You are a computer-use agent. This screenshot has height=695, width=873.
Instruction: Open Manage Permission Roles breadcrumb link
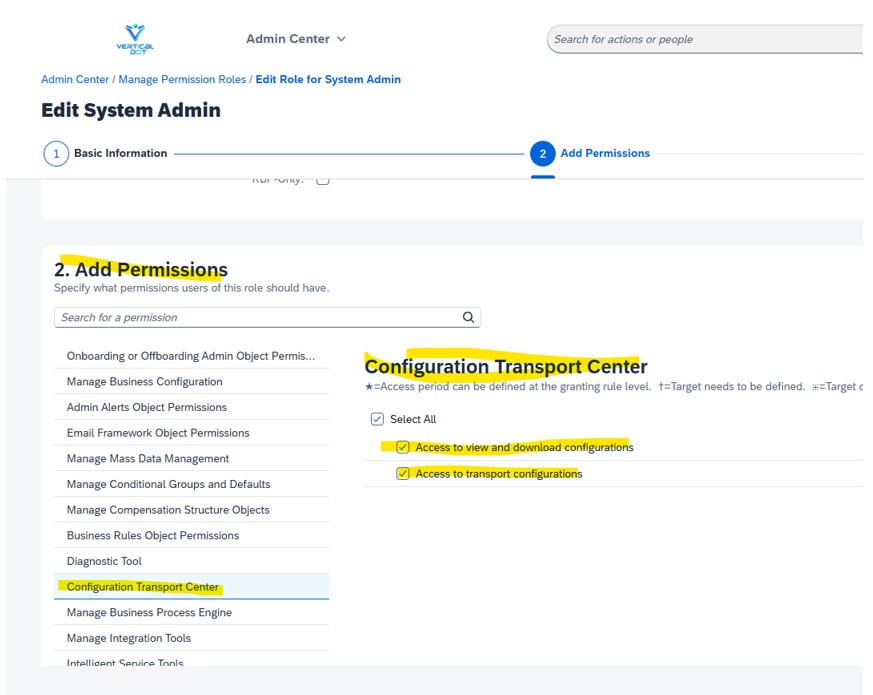182,79
